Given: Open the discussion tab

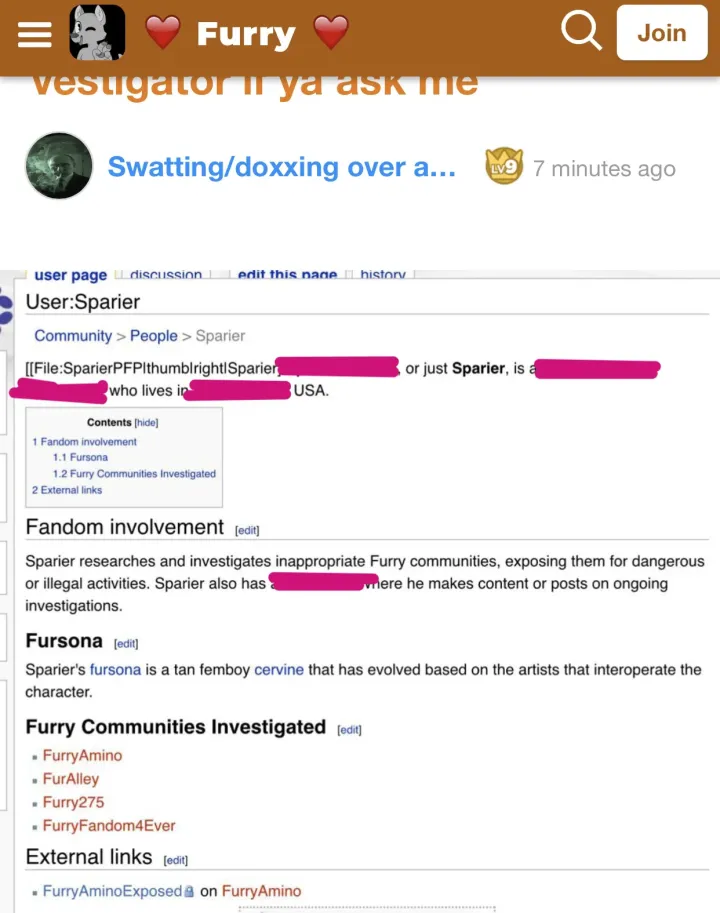Looking at the screenshot, I should click(165, 275).
